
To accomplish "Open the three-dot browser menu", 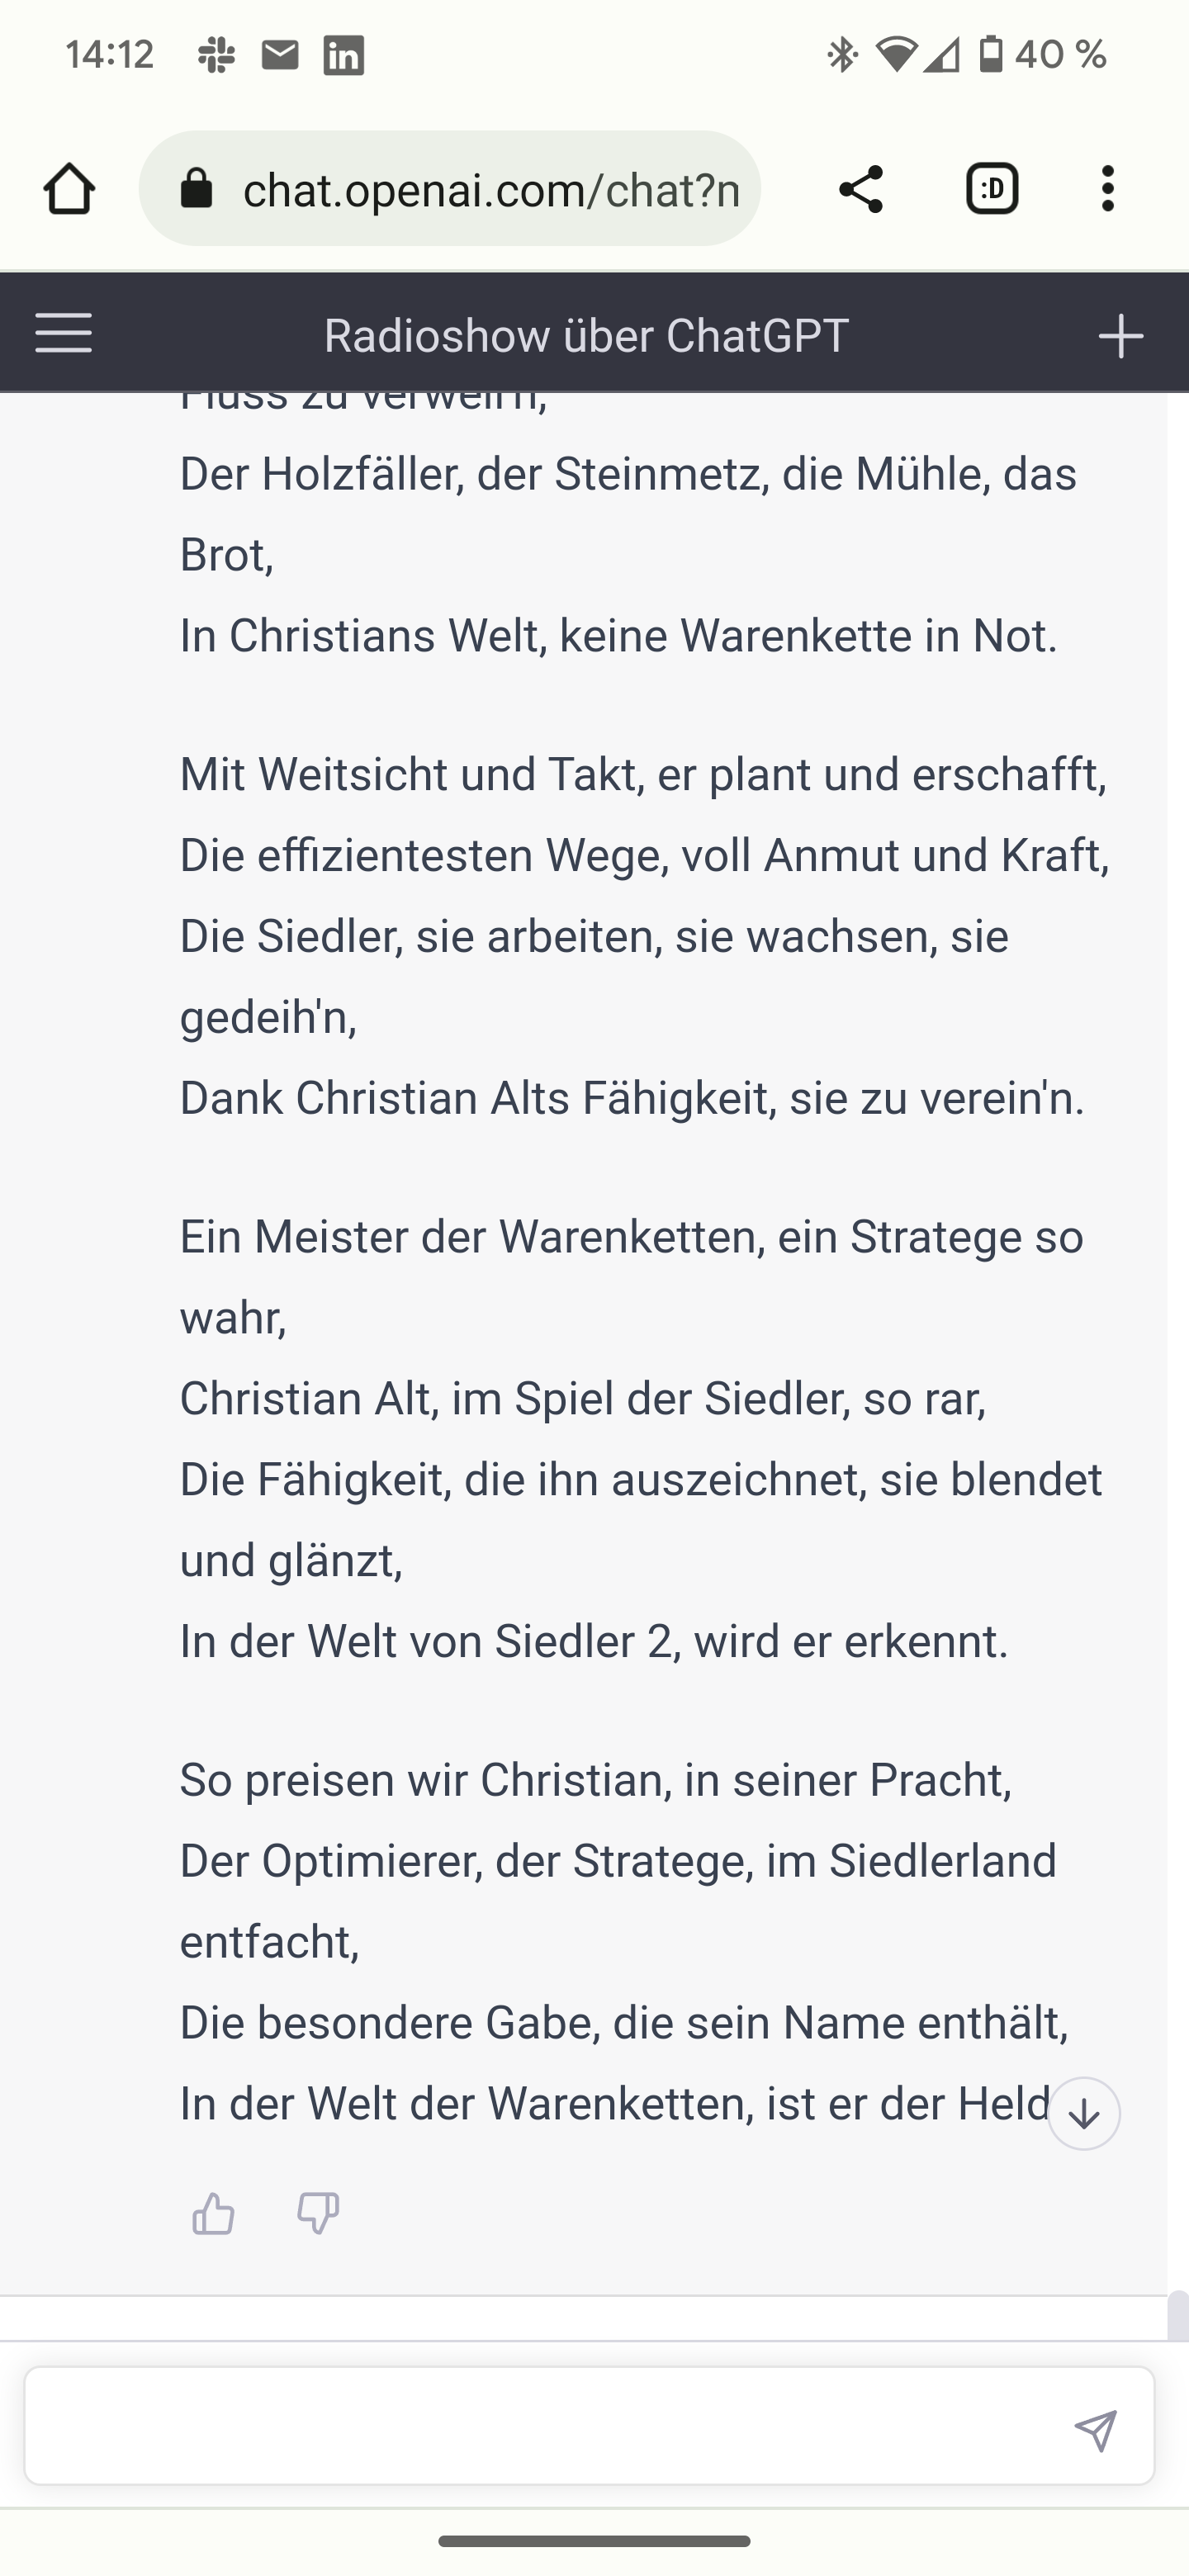I will coord(1107,189).
